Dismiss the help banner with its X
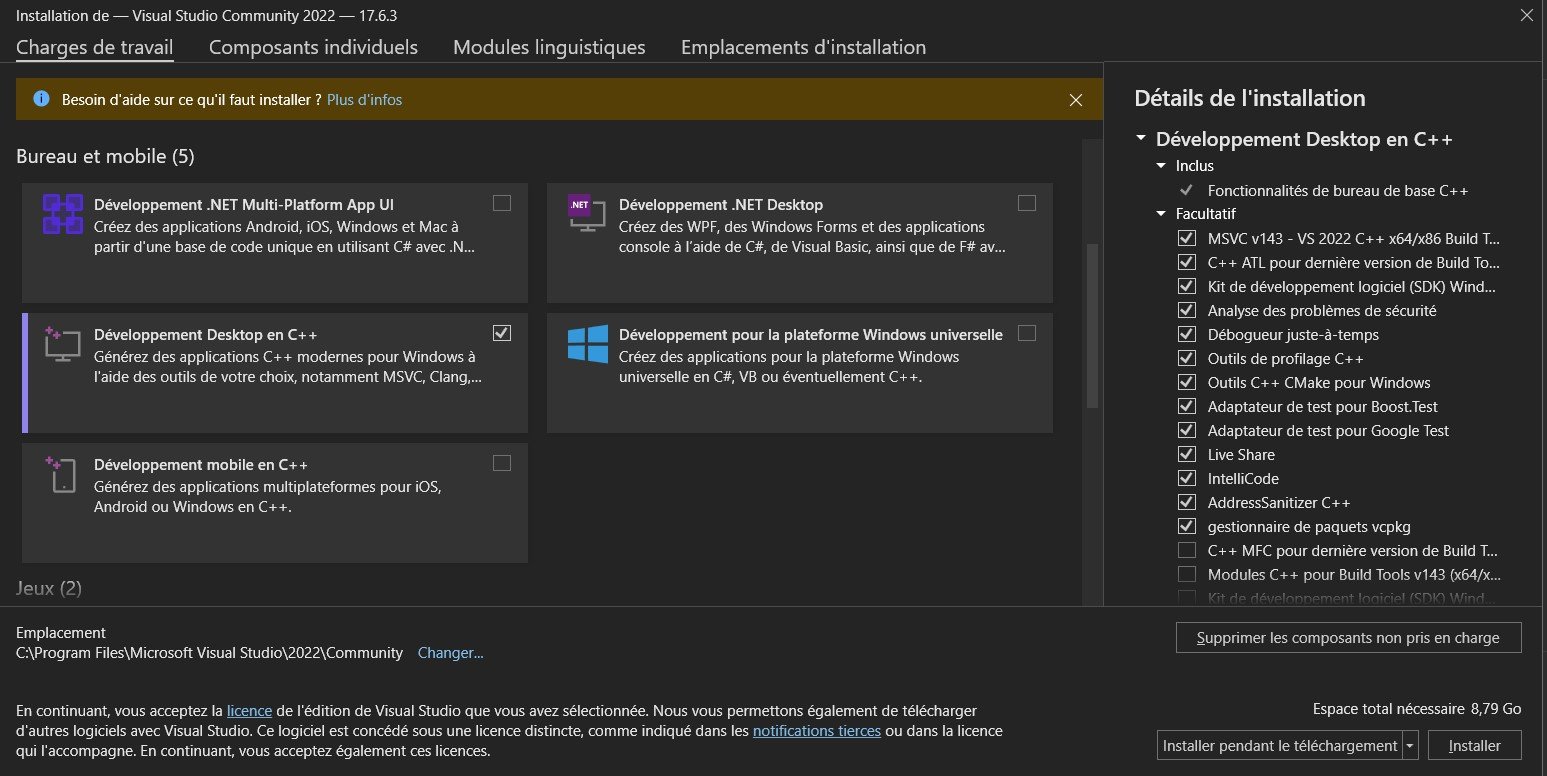 [1076, 100]
